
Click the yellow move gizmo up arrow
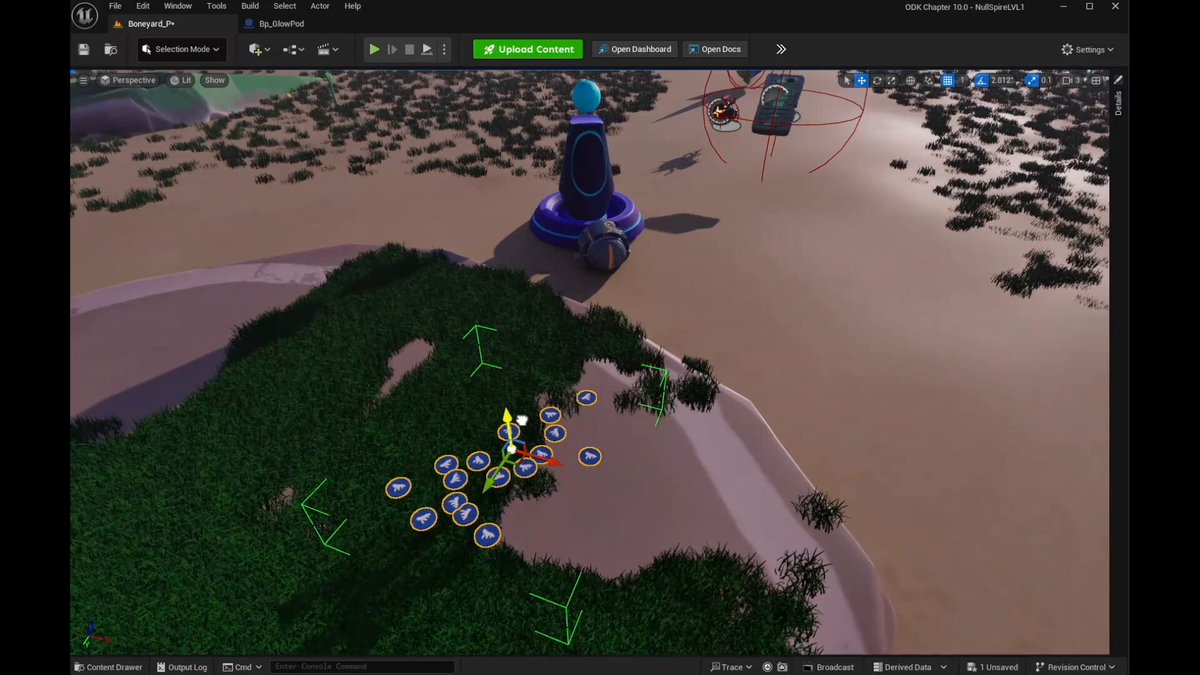pos(507,417)
